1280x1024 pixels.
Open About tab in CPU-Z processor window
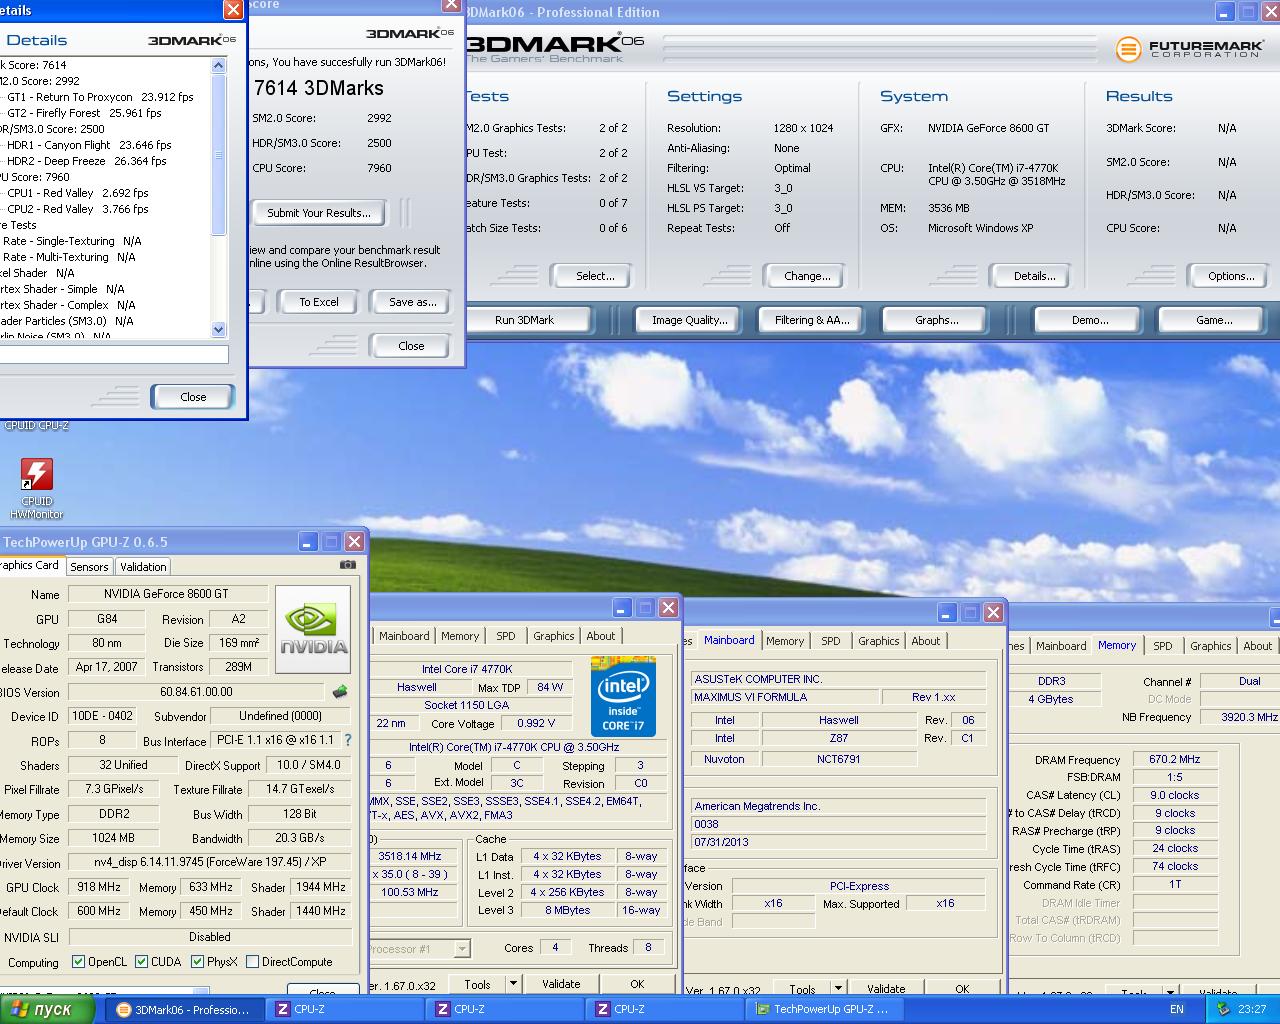(601, 636)
